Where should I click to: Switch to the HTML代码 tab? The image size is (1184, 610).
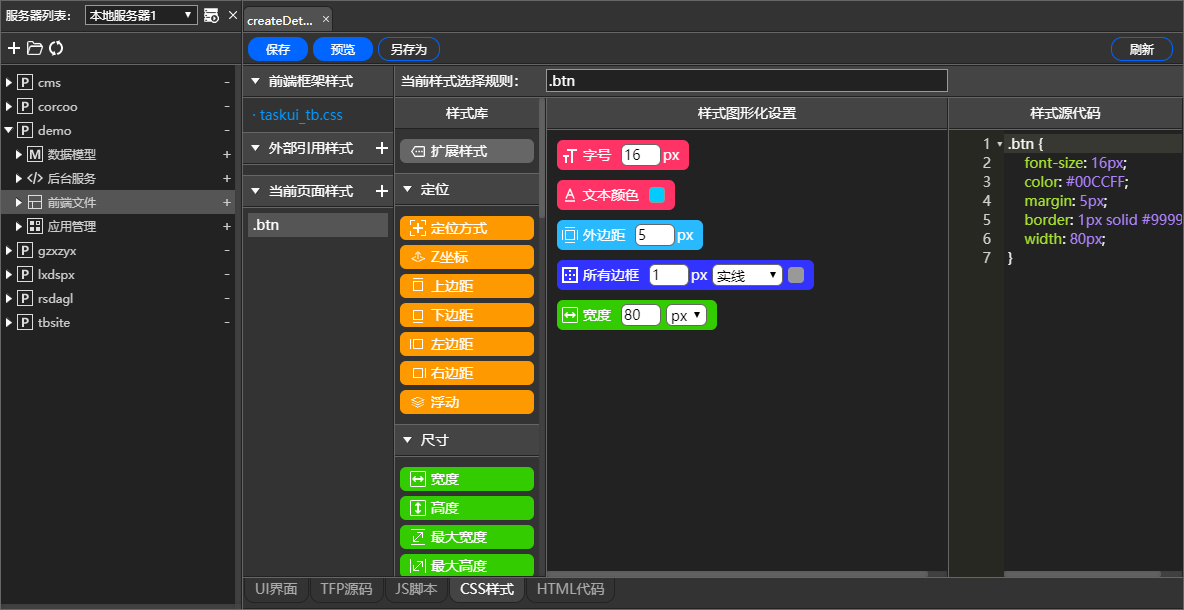pyautogui.click(x=569, y=589)
